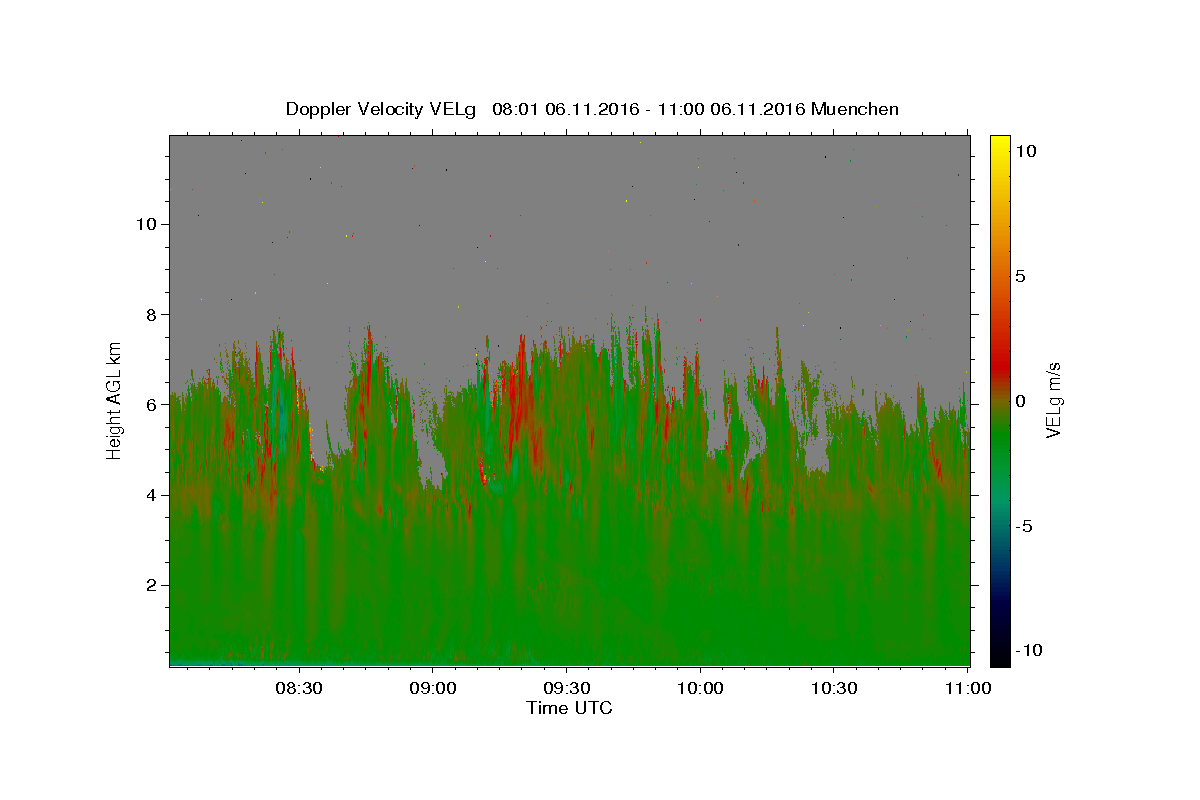Click the yellow top of the colorbar
This screenshot has height=800, width=1200.
click(1000, 140)
